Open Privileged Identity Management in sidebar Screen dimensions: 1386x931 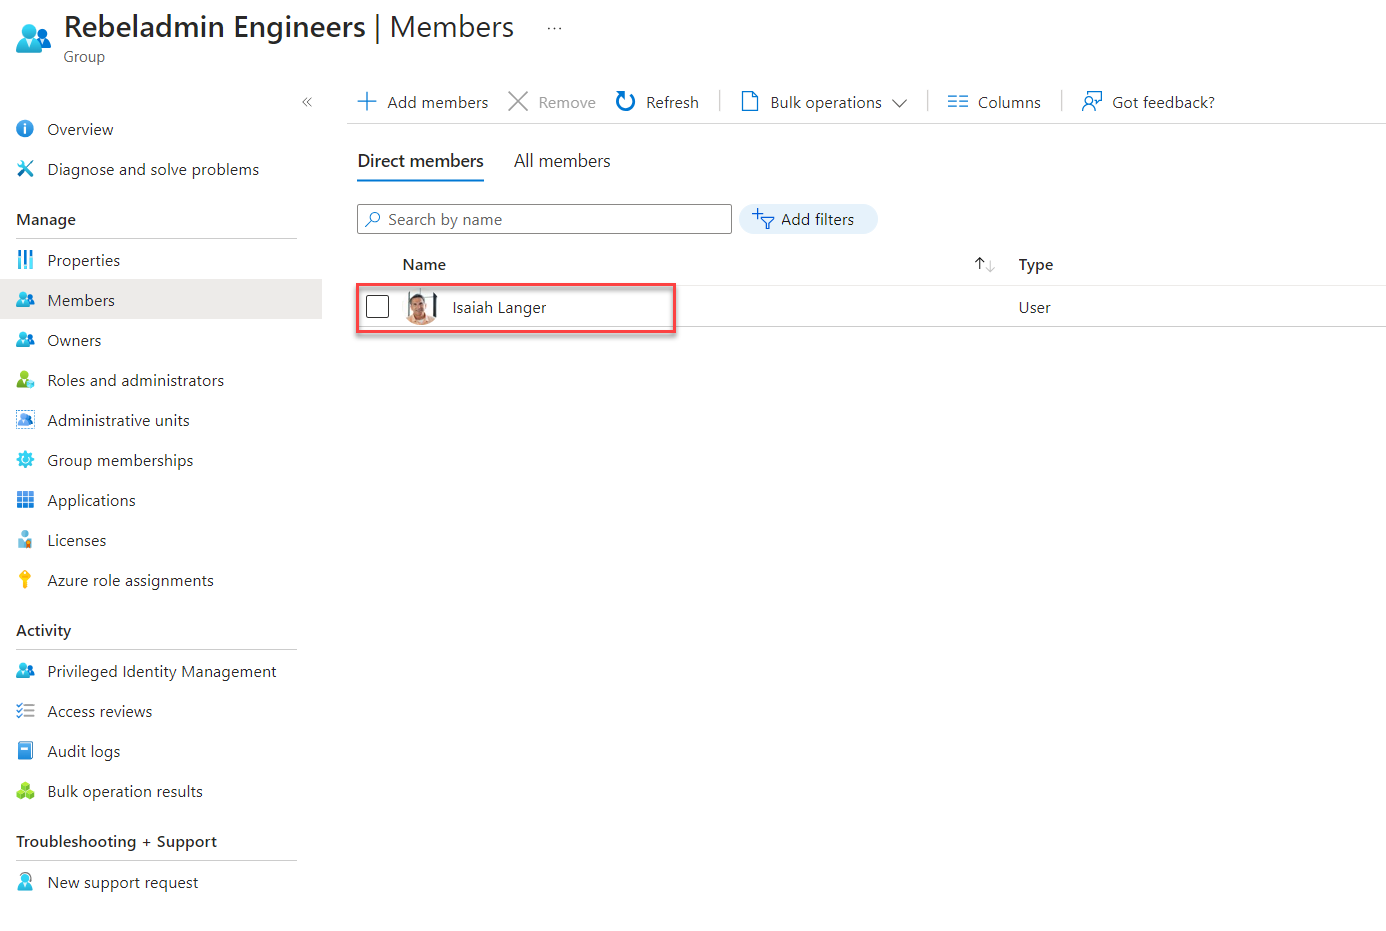point(161,671)
